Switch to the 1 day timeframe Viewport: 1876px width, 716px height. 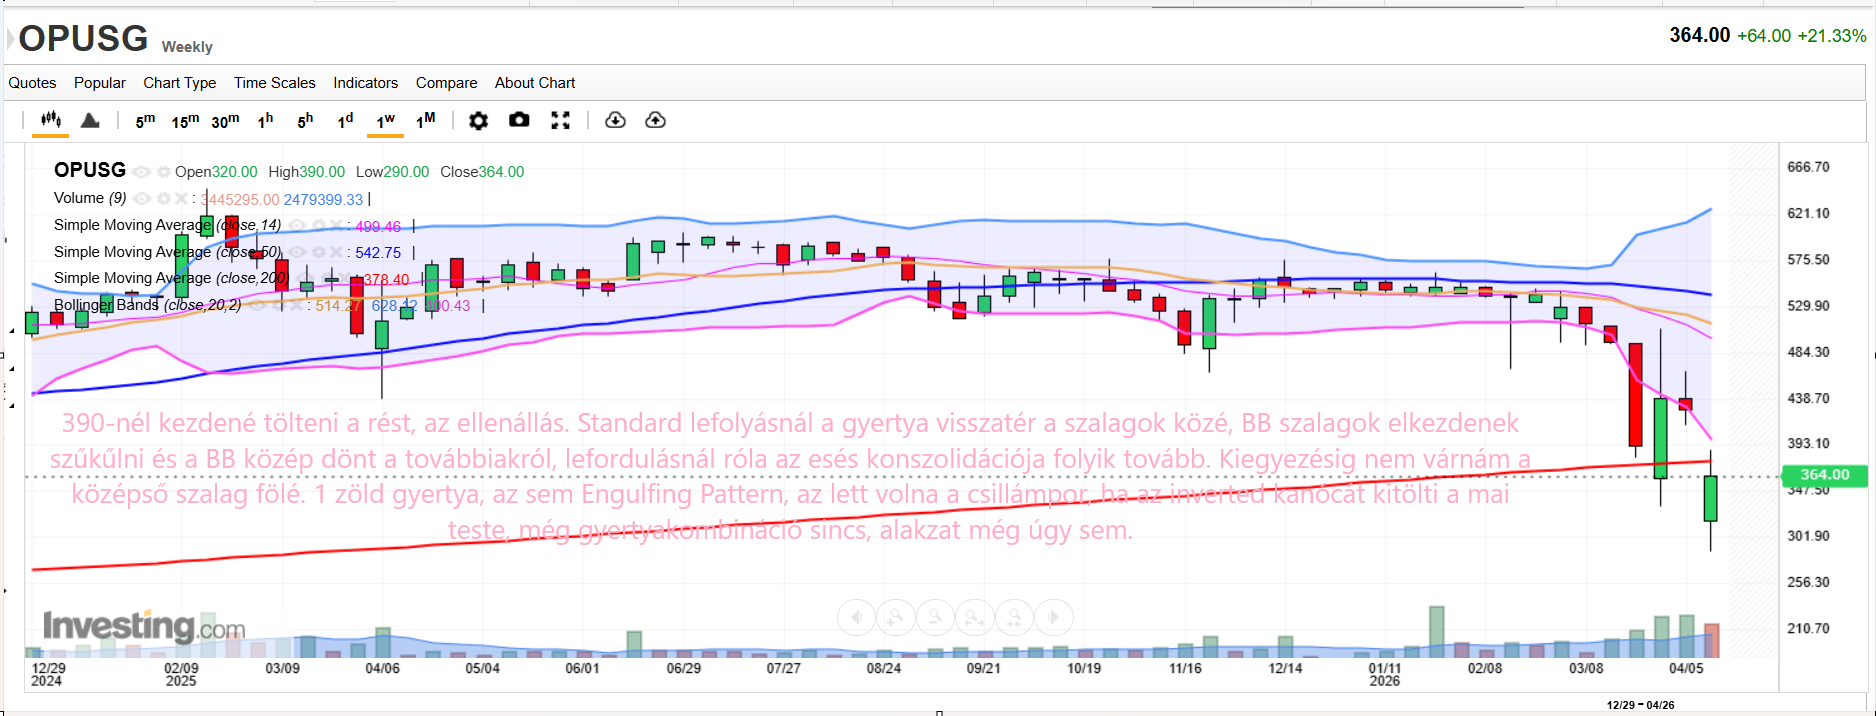(345, 121)
